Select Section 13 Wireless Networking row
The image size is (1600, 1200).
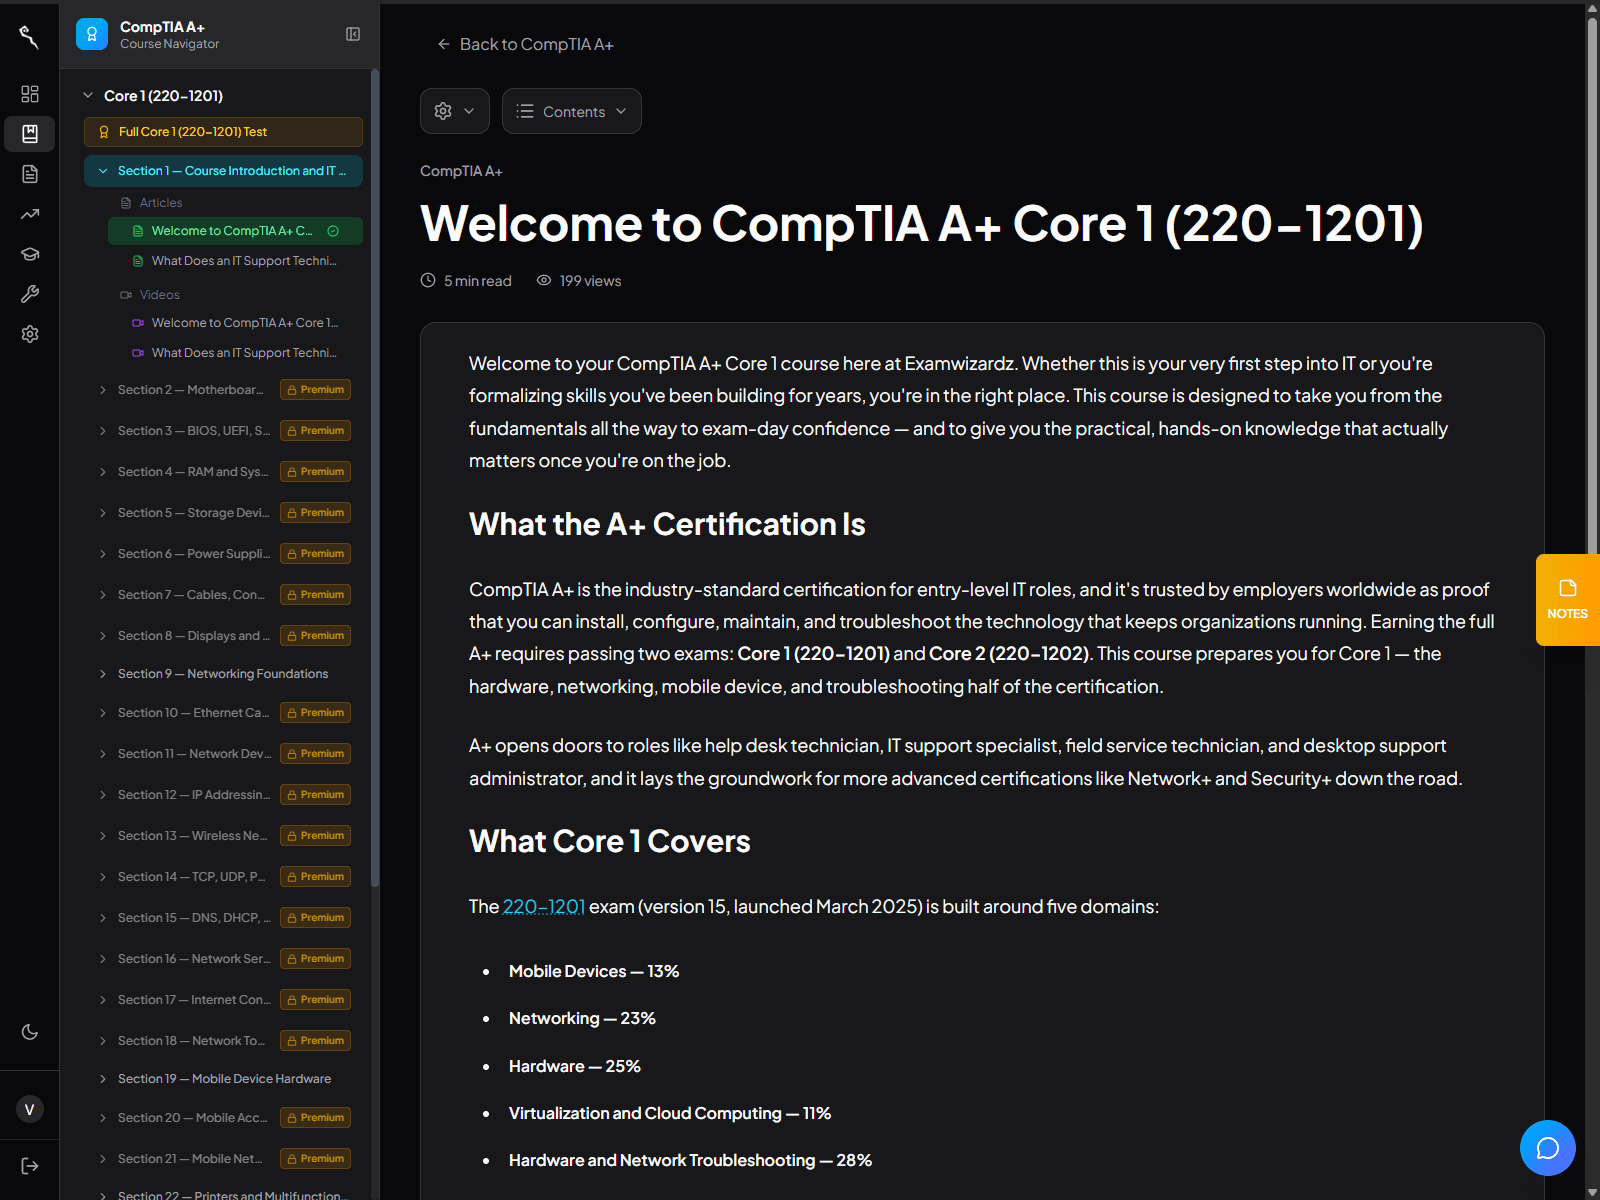[223, 836]
